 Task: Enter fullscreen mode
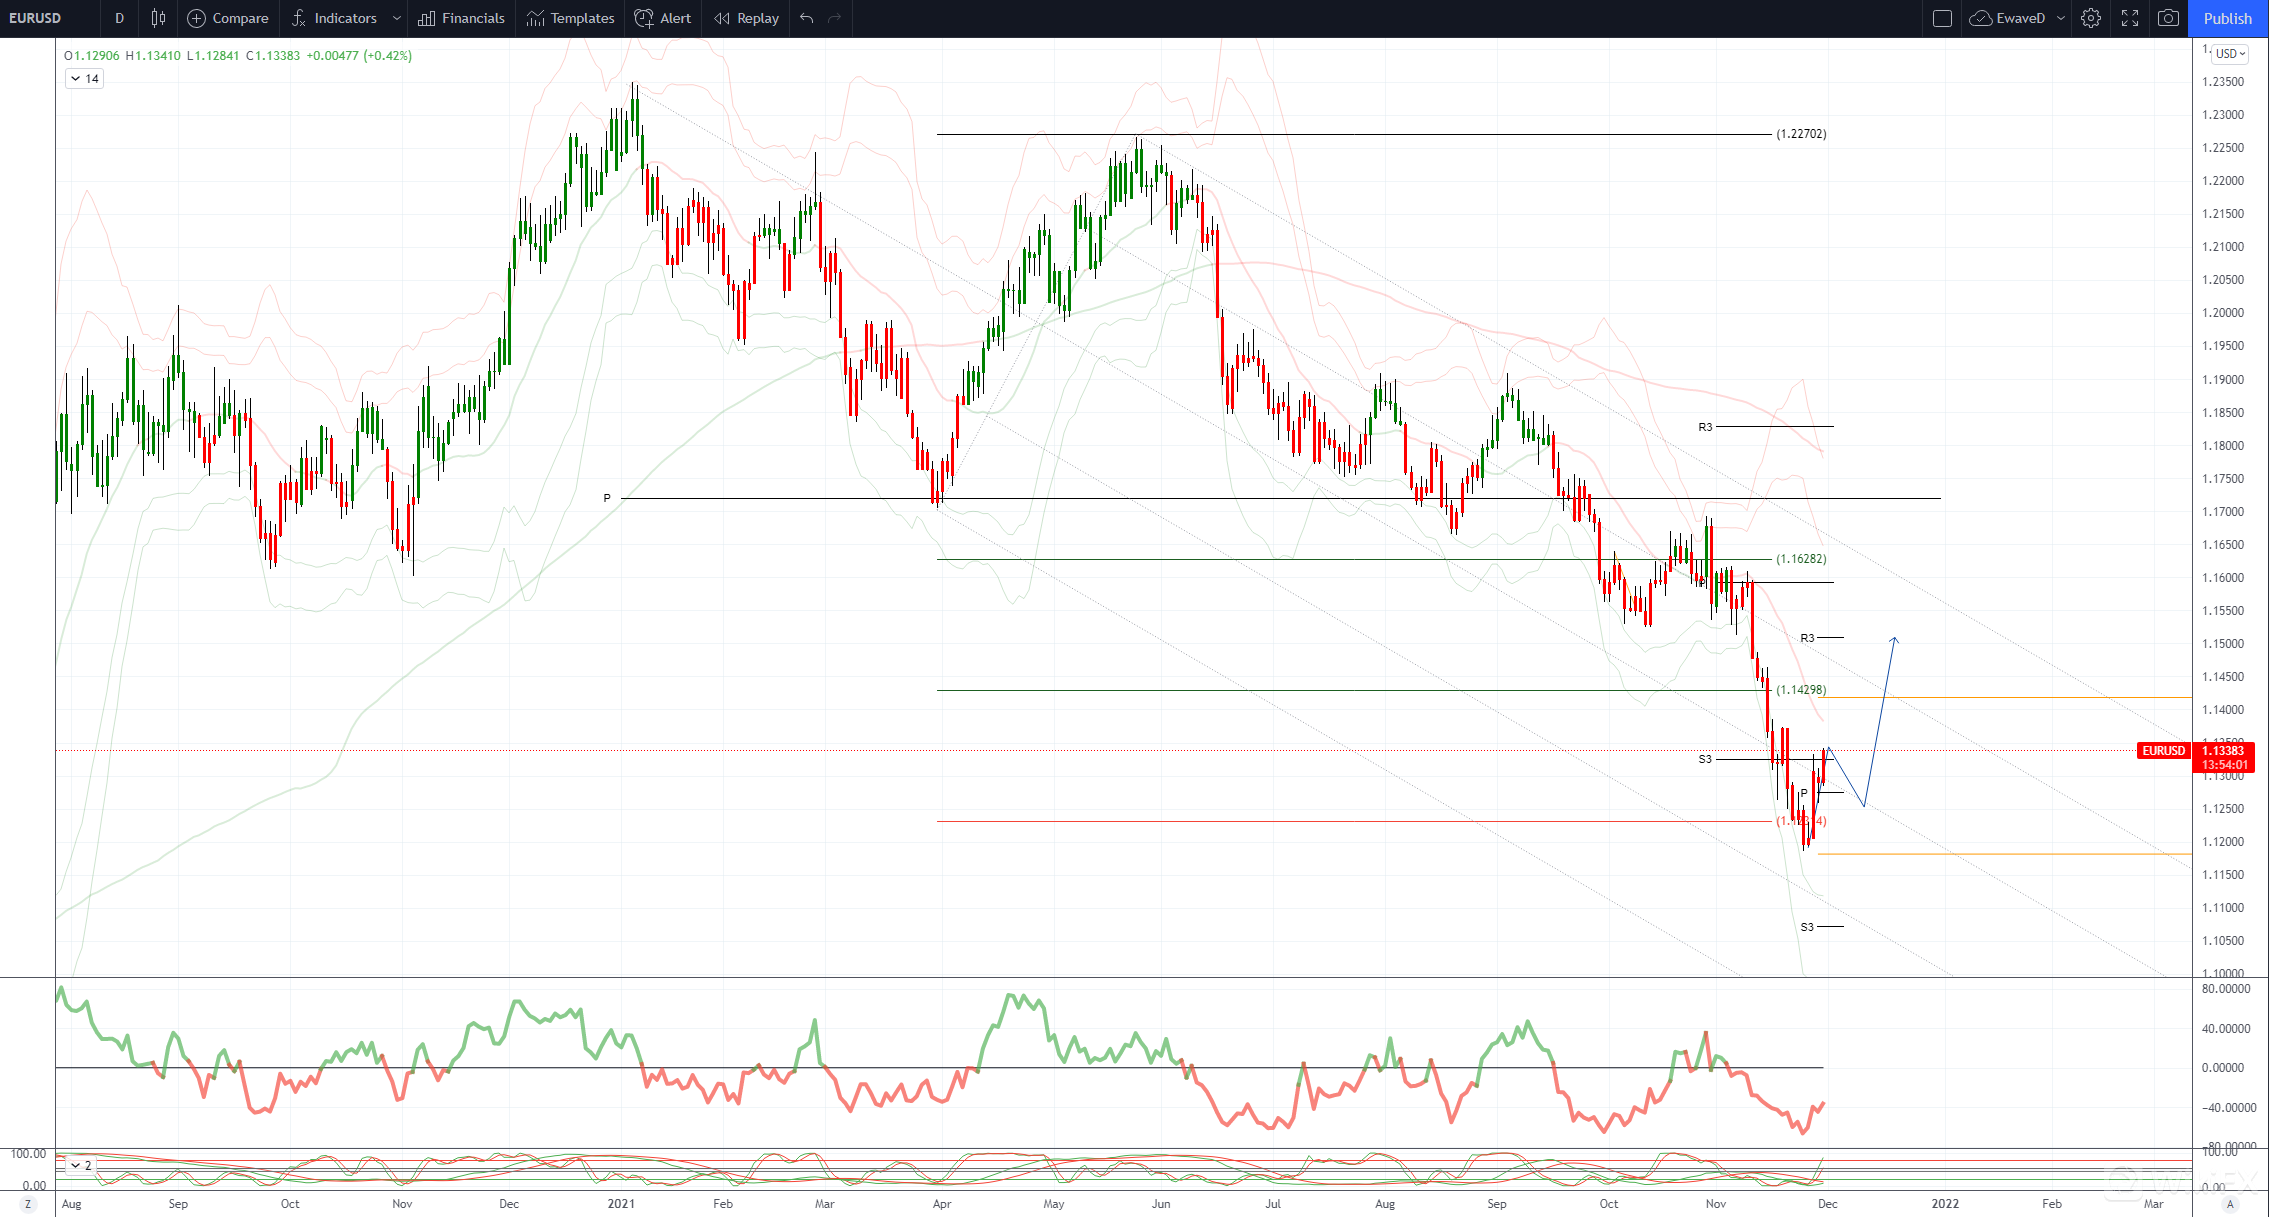click(x=2129, y=18)
